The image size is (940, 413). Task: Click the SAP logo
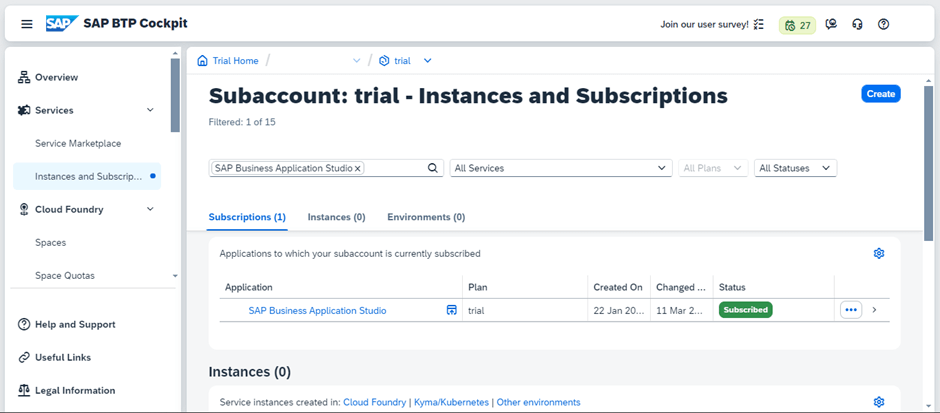click(62, 23)
